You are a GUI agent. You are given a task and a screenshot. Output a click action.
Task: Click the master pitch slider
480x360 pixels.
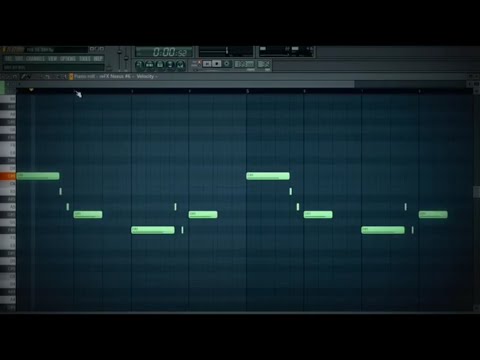coord(126,59)
